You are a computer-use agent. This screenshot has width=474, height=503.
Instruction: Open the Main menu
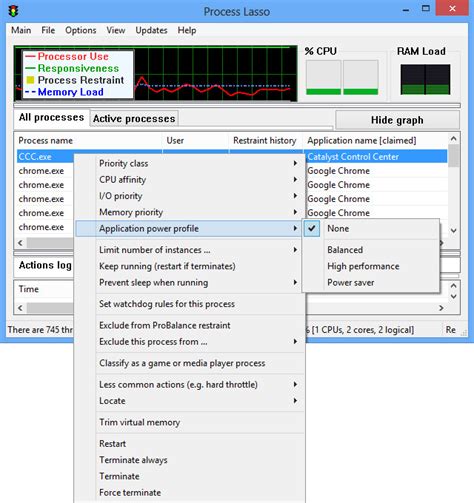(x=21, y=30)
